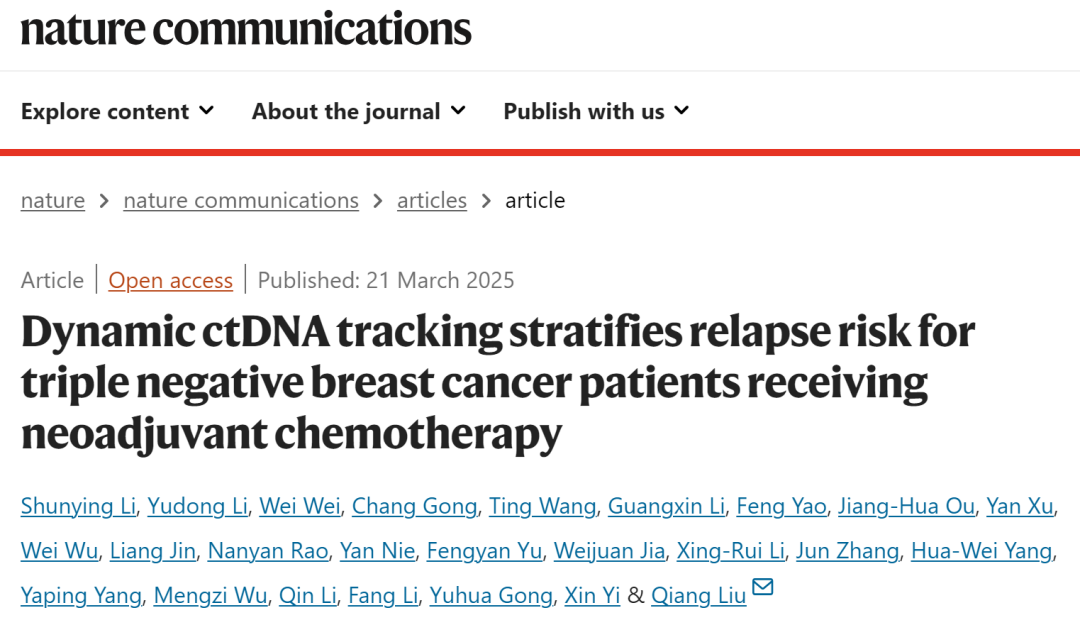Click the email envelope icon after Qiang Liu
The image size is (1080, 625).
763,588
